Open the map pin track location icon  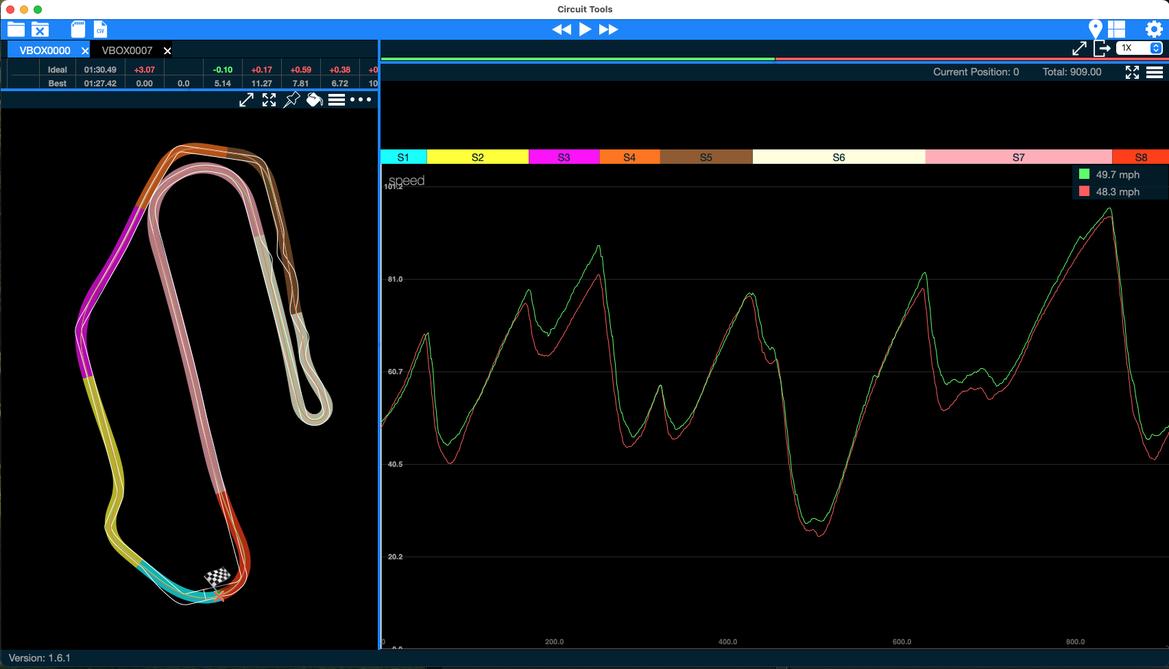[x=1095, y=29]
